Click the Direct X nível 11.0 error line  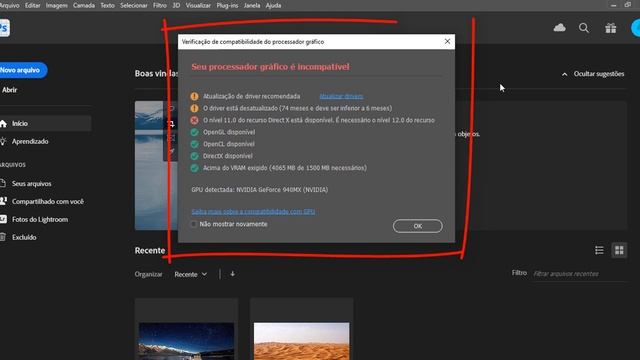point(319,120)
